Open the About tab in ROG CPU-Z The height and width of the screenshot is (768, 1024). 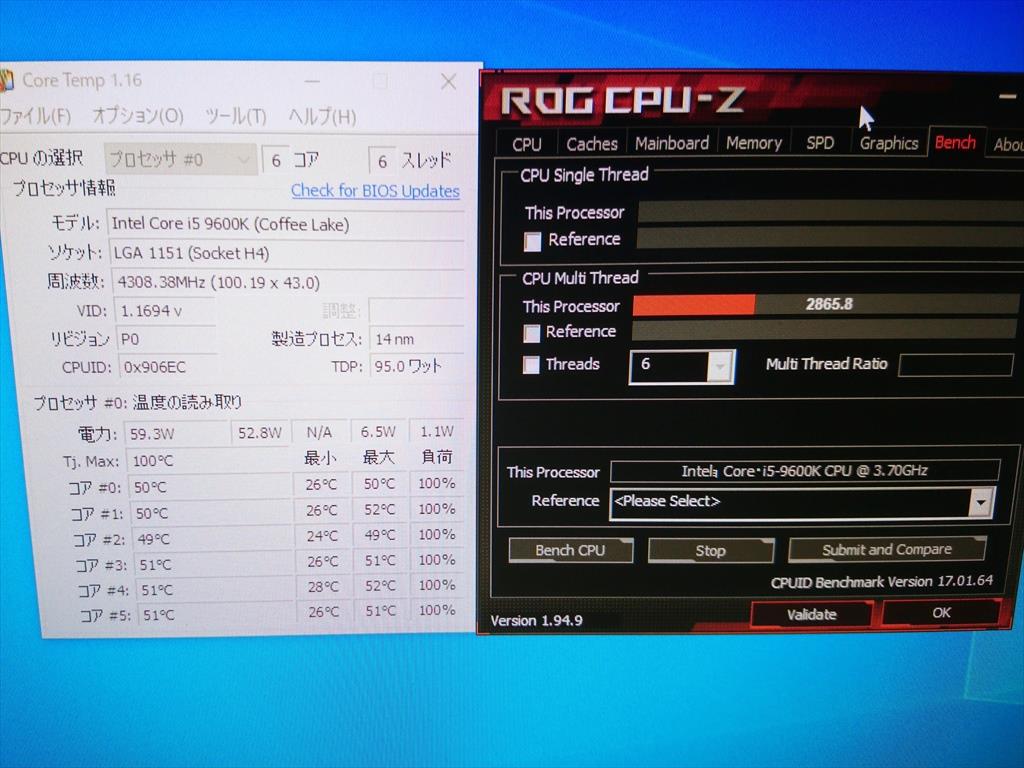pyautogui.click(x=1006, y=144)
